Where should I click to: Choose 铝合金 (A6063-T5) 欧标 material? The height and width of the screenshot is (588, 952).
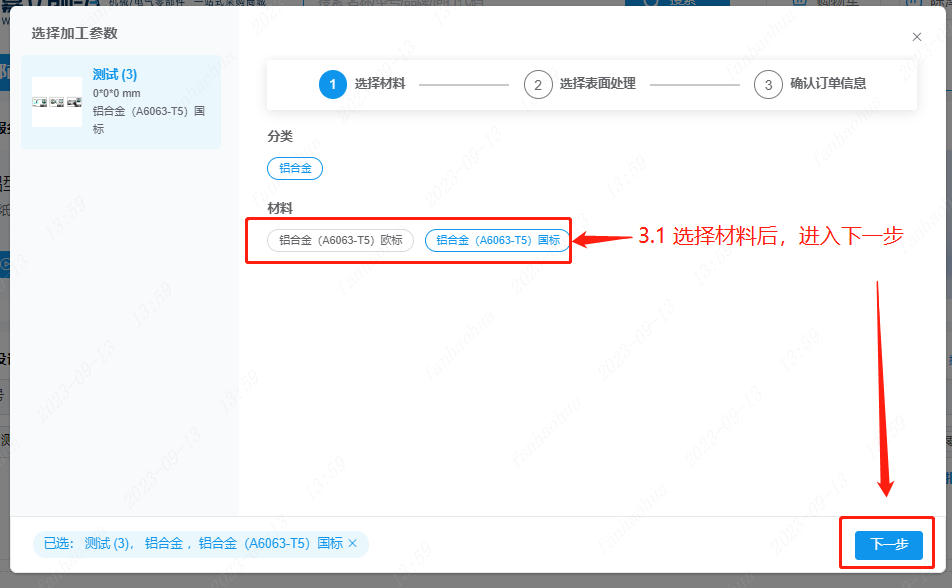[340, 240]
